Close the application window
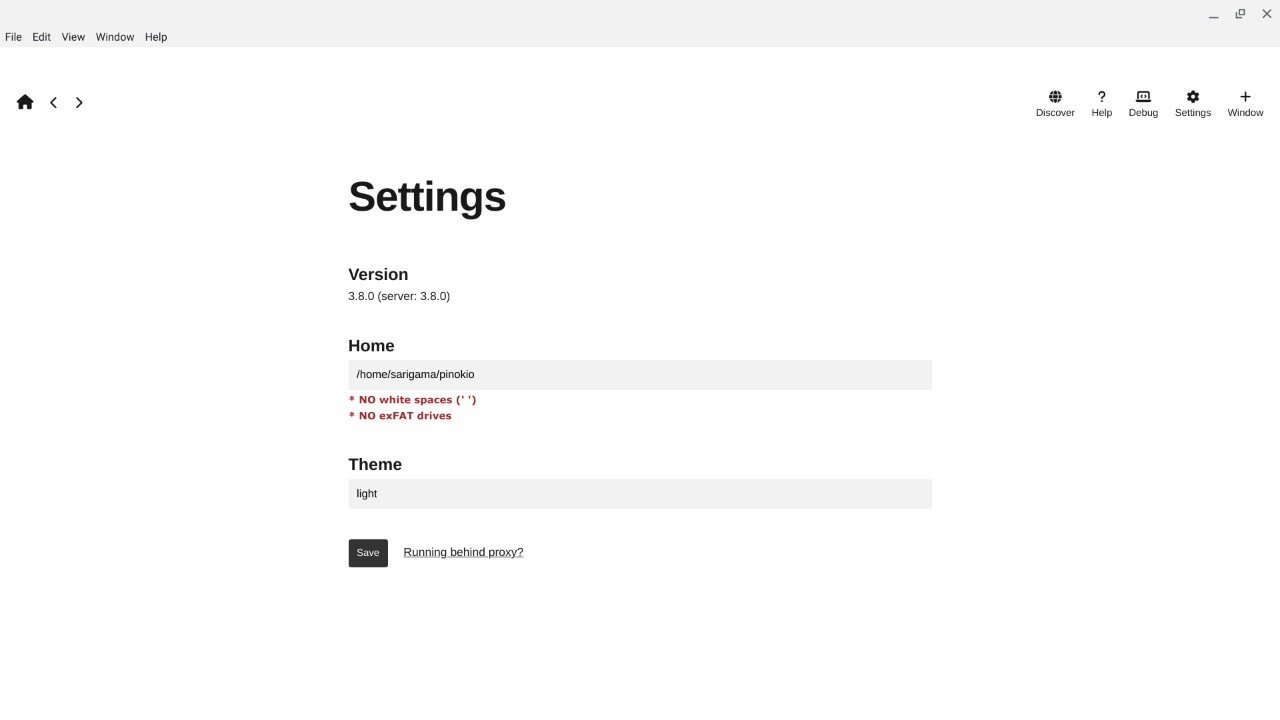The width and height of the screenshot is (1280, 720). (x=1267, y=14)
